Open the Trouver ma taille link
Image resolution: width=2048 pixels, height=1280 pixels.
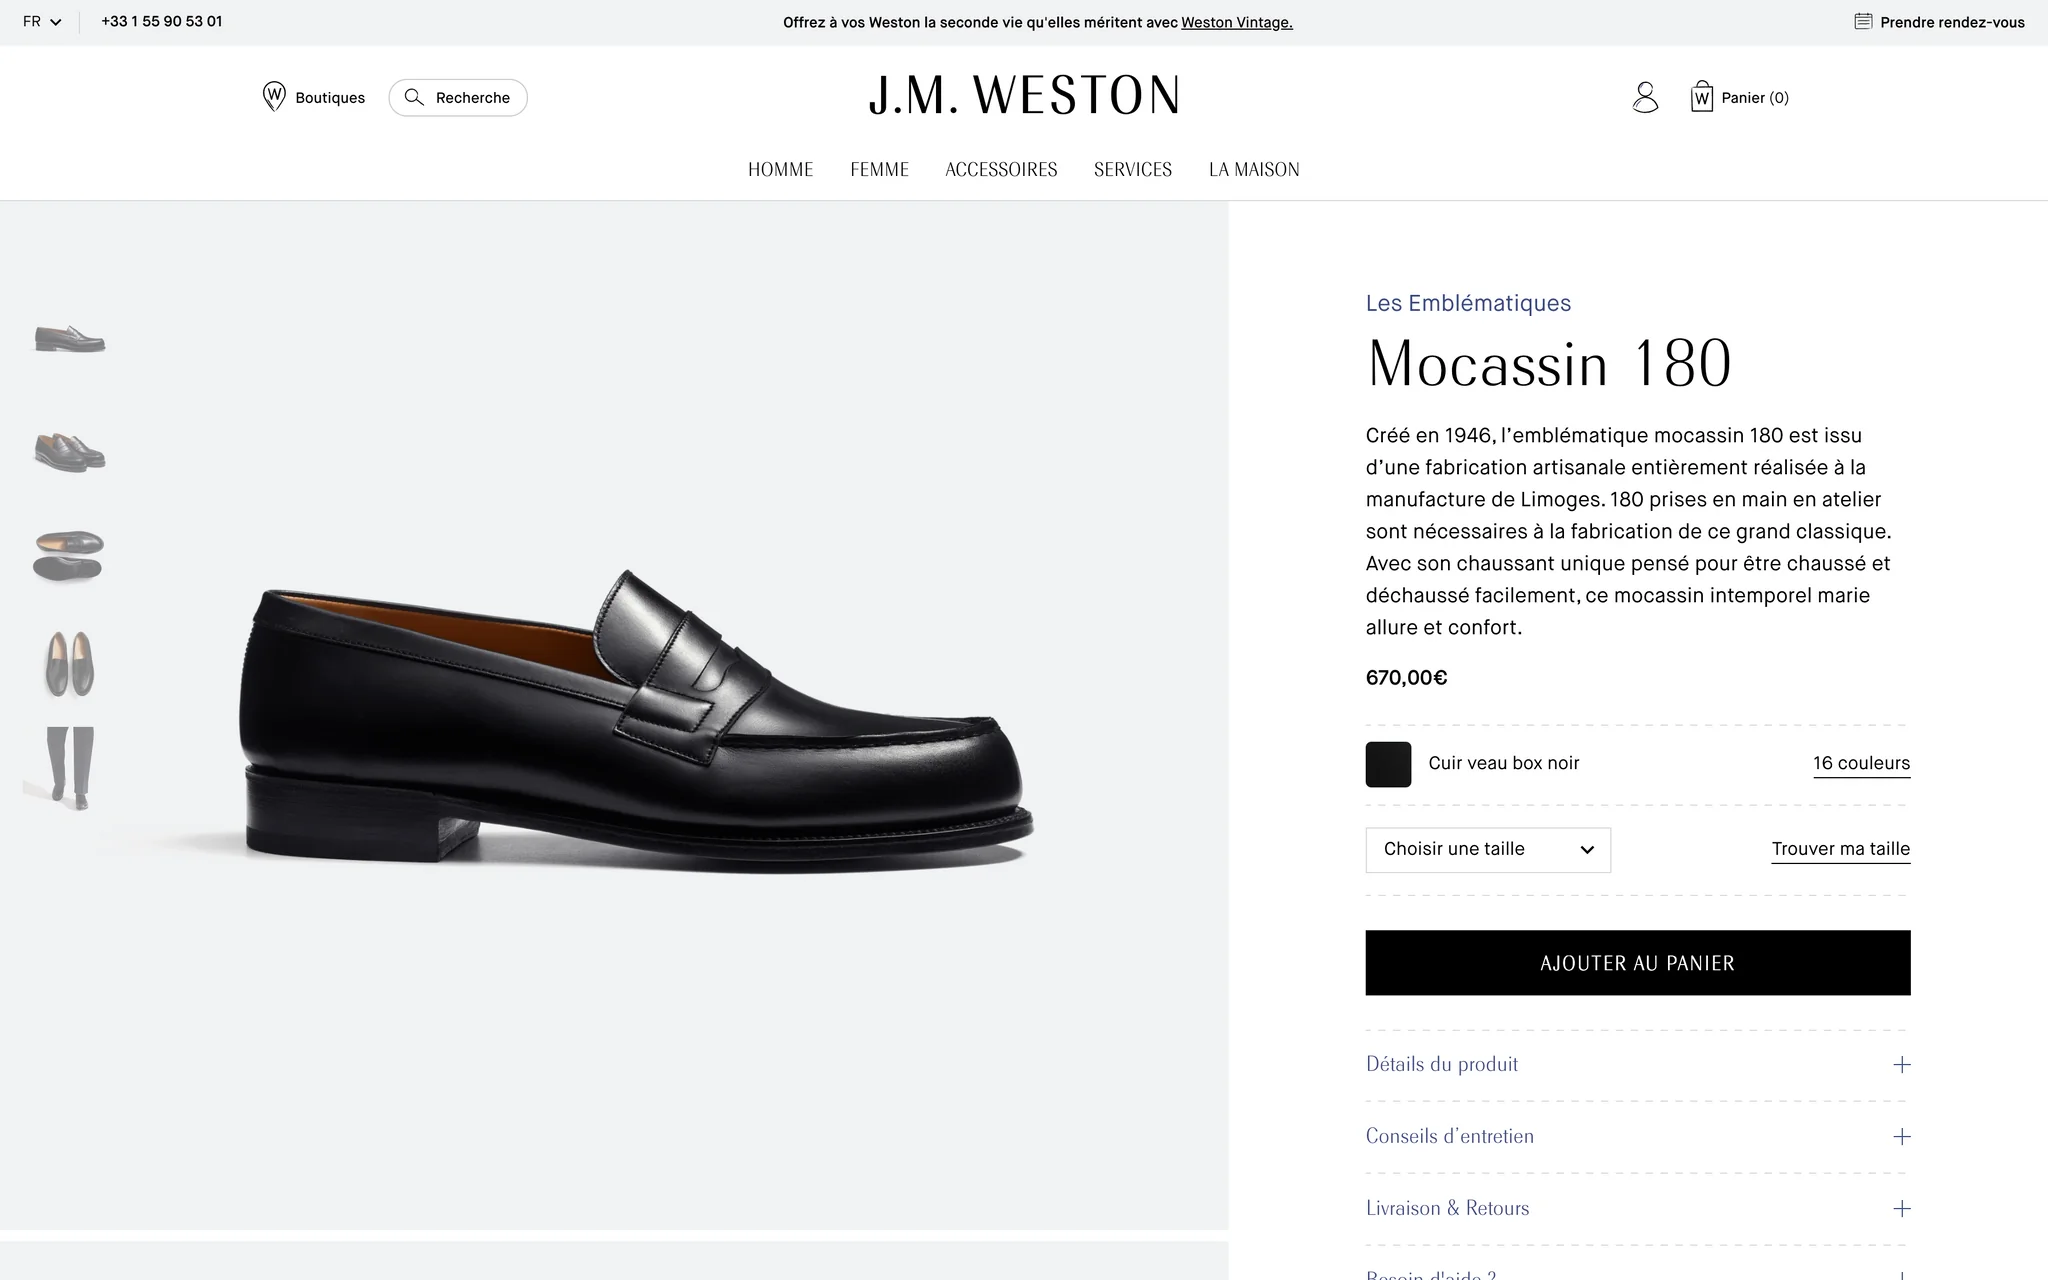click(1841, 849)
